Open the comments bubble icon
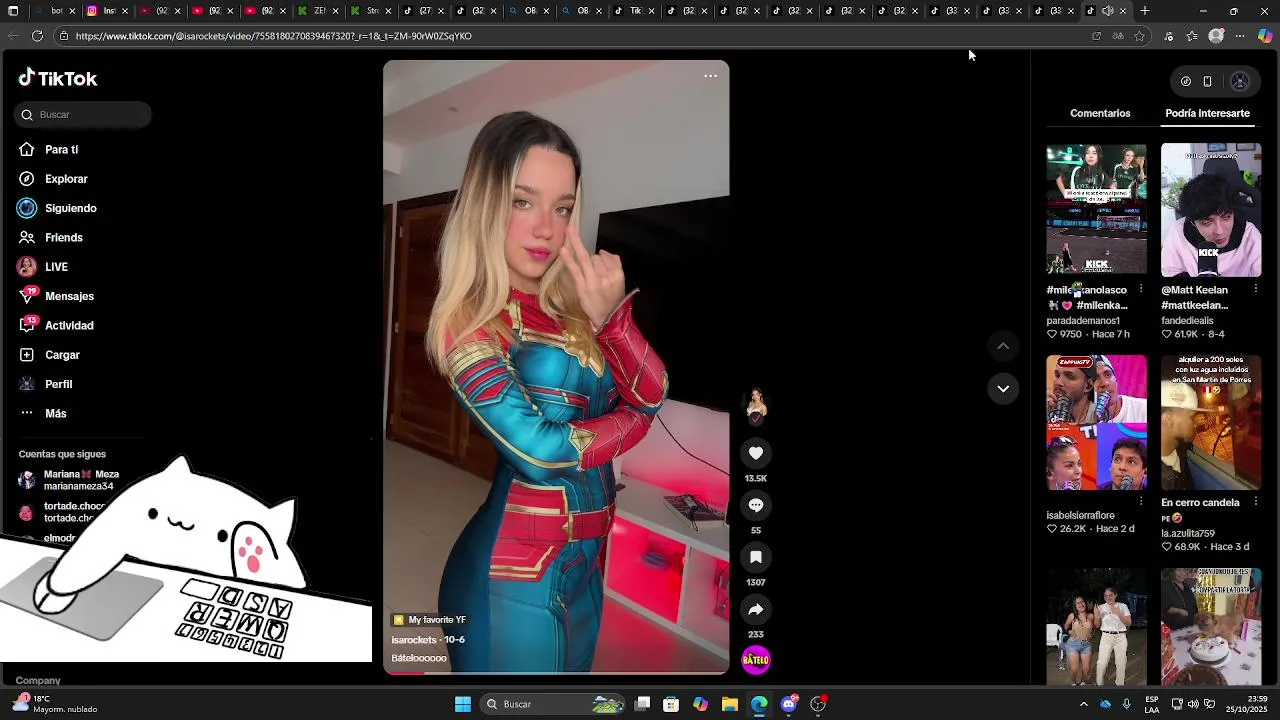This screenshot has width=1280, height=720. tap(756, 505)
